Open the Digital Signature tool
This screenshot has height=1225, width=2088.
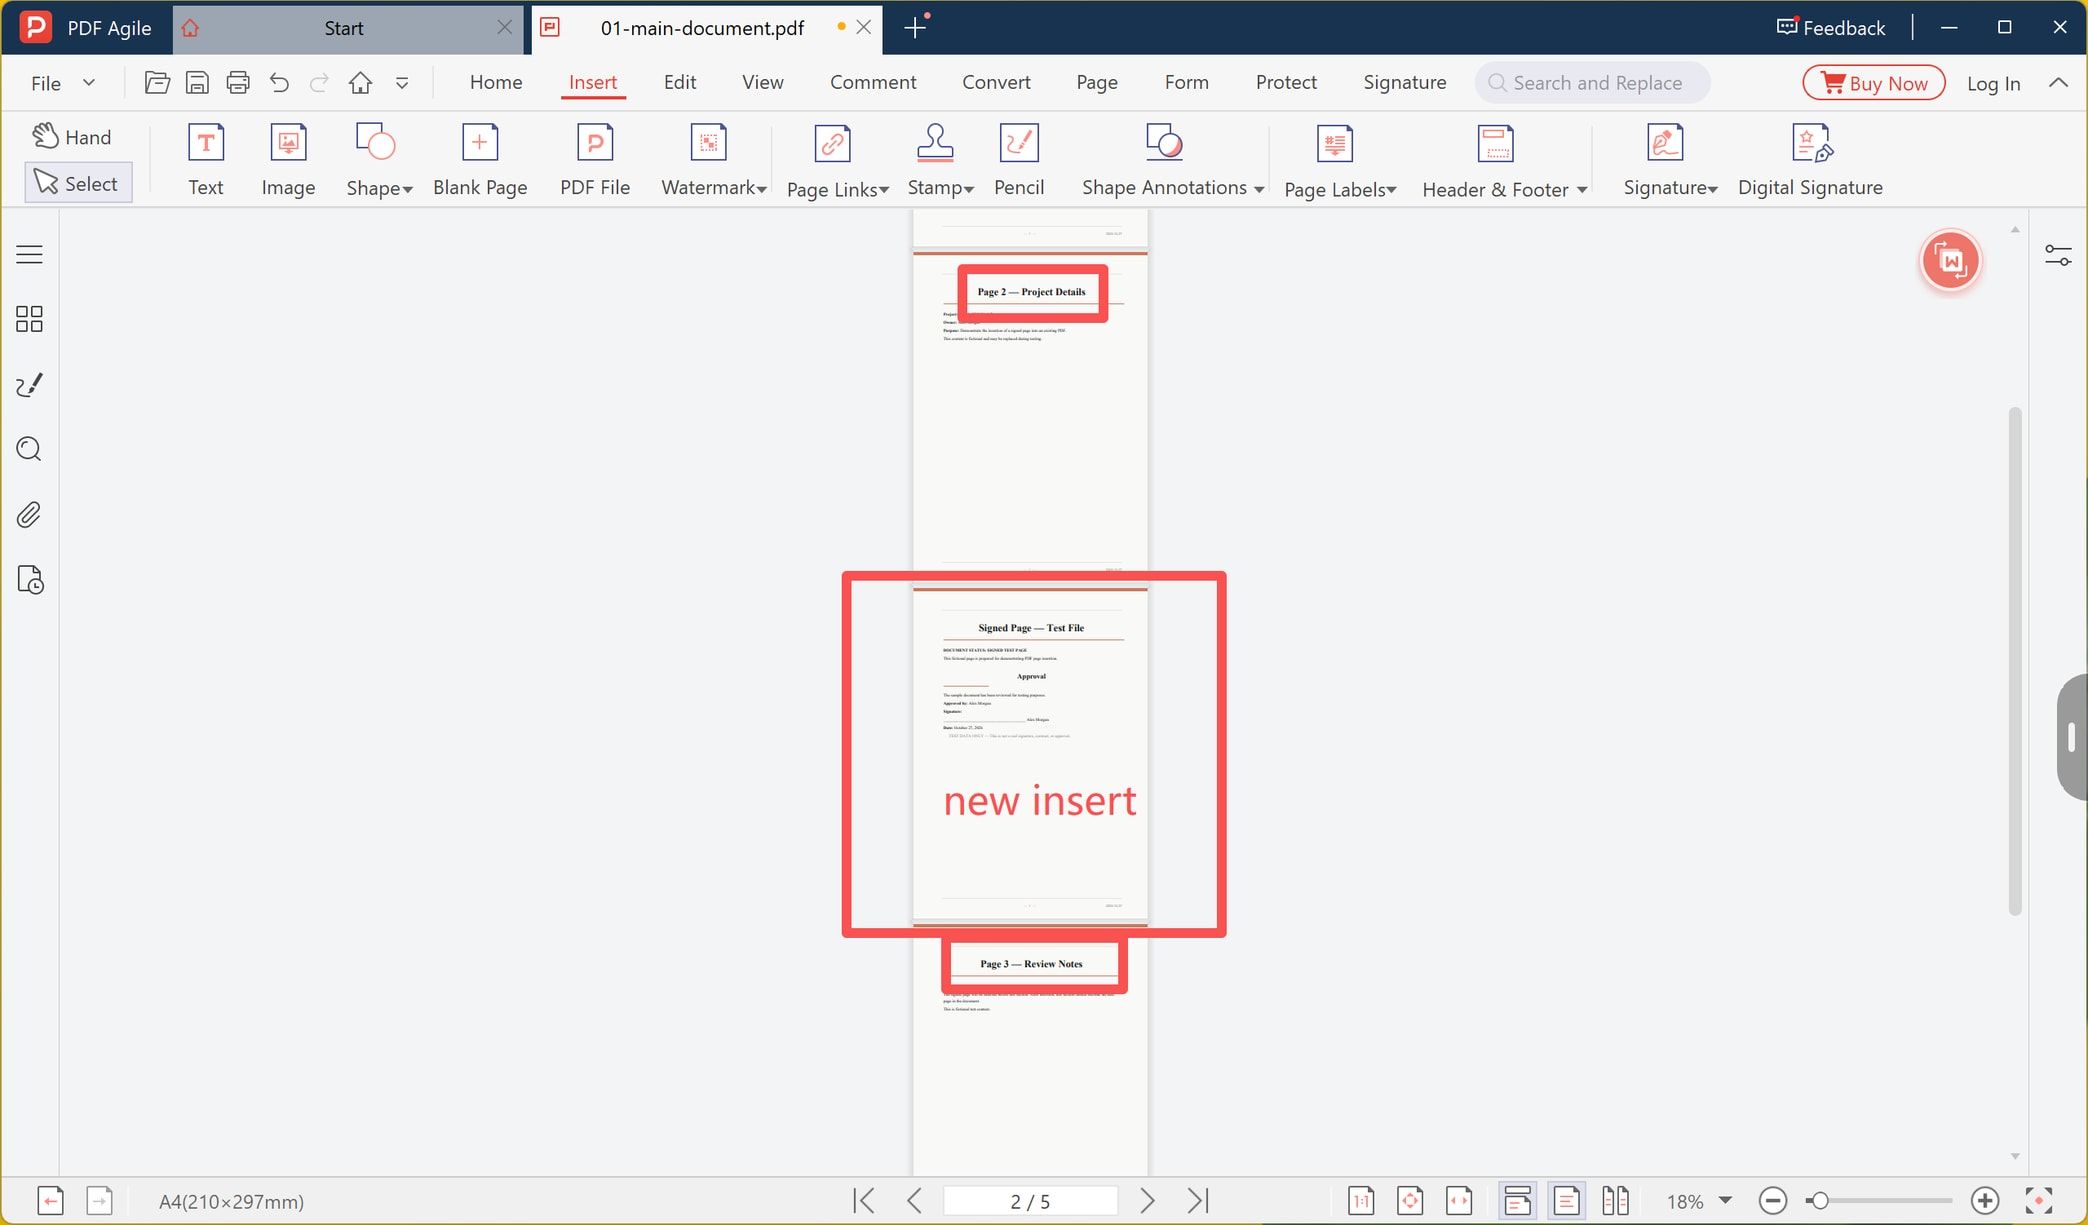[x=1810, y=160]
